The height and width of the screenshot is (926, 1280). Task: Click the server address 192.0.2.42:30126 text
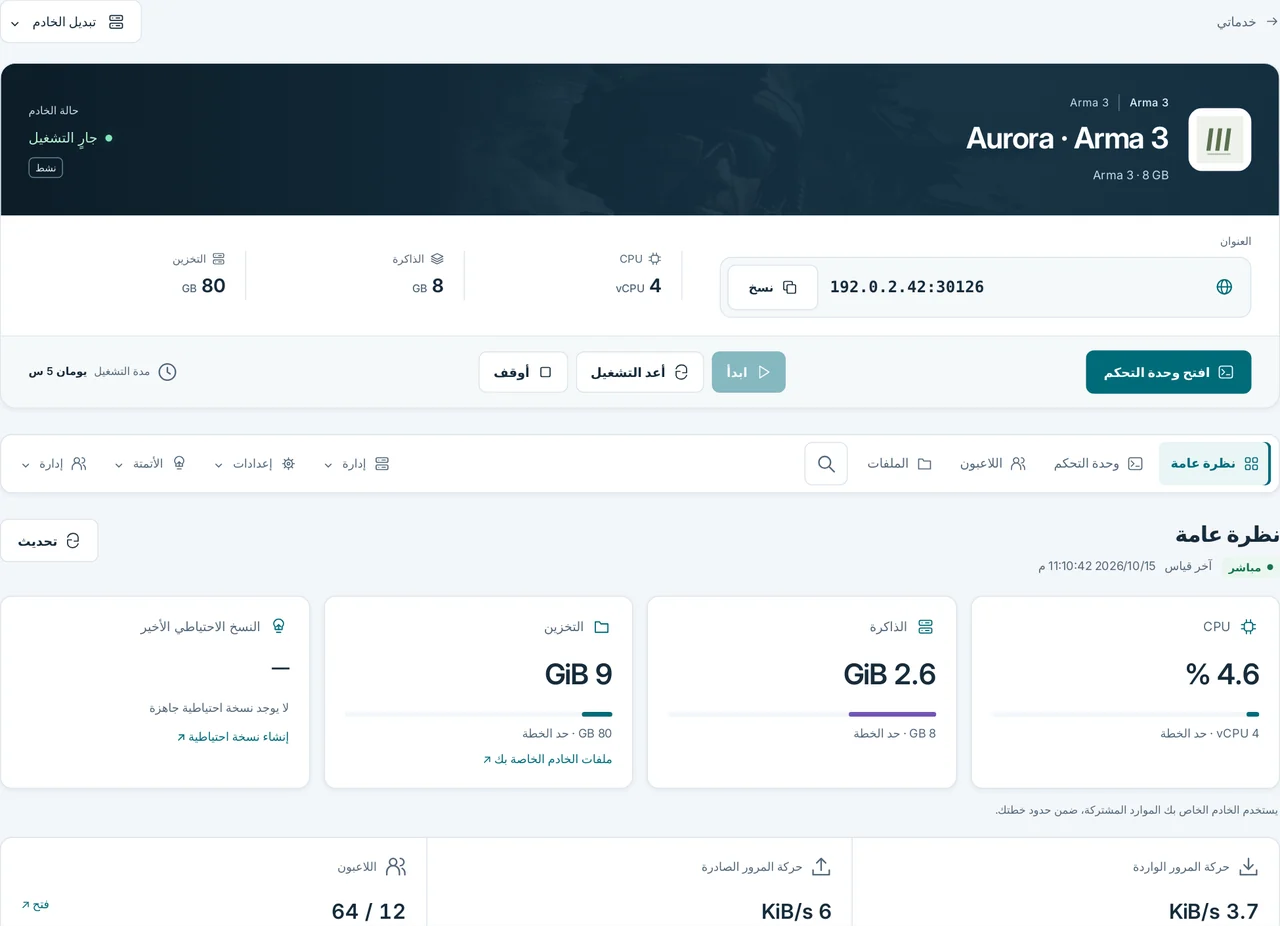point(907,287)
